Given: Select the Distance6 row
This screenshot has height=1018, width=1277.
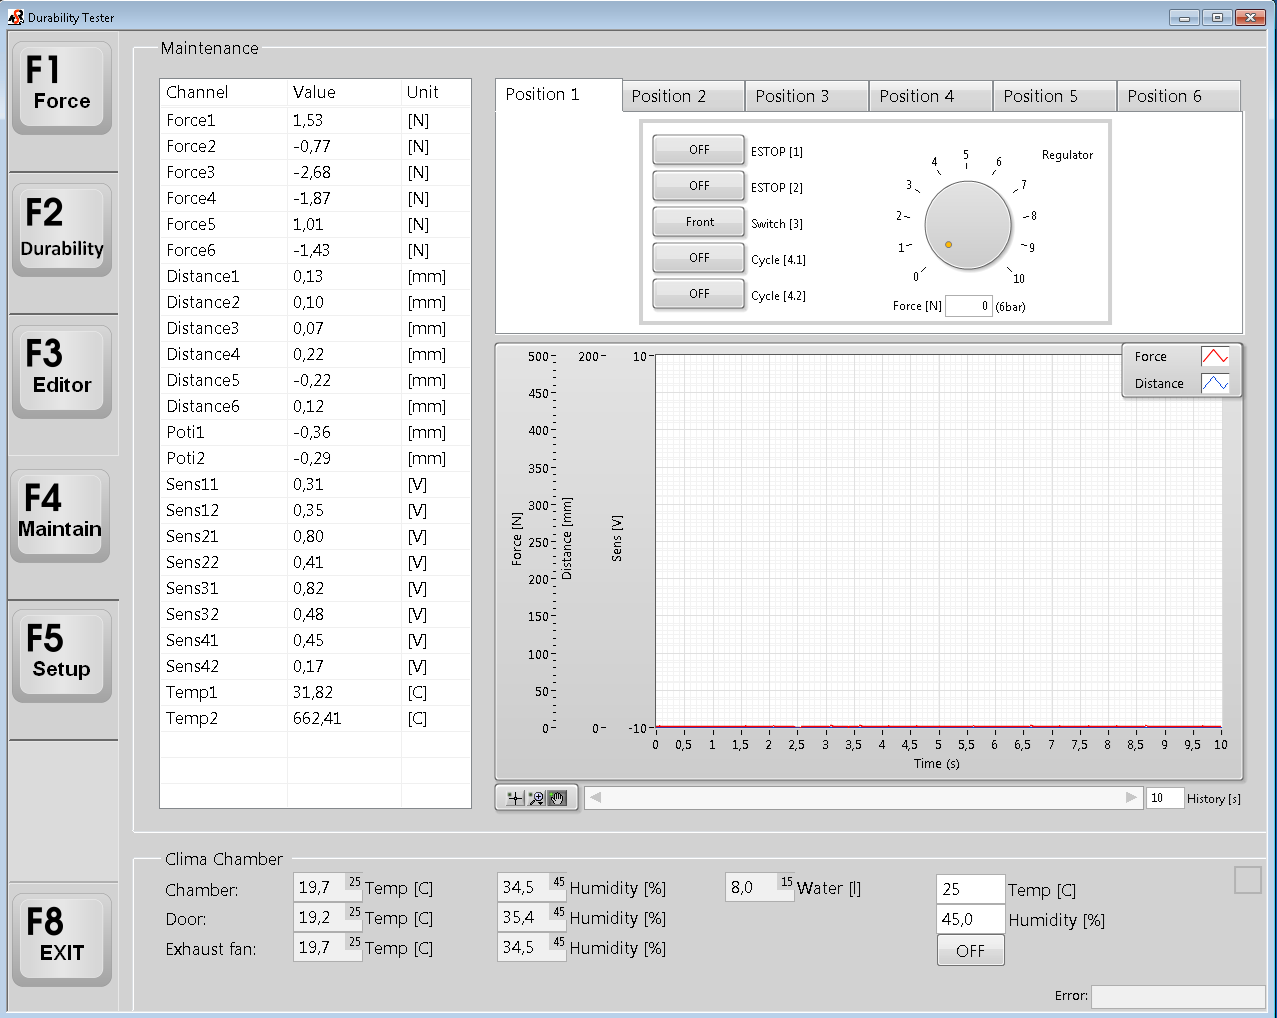Looking at the screenshot, I should tap(315, 406).
